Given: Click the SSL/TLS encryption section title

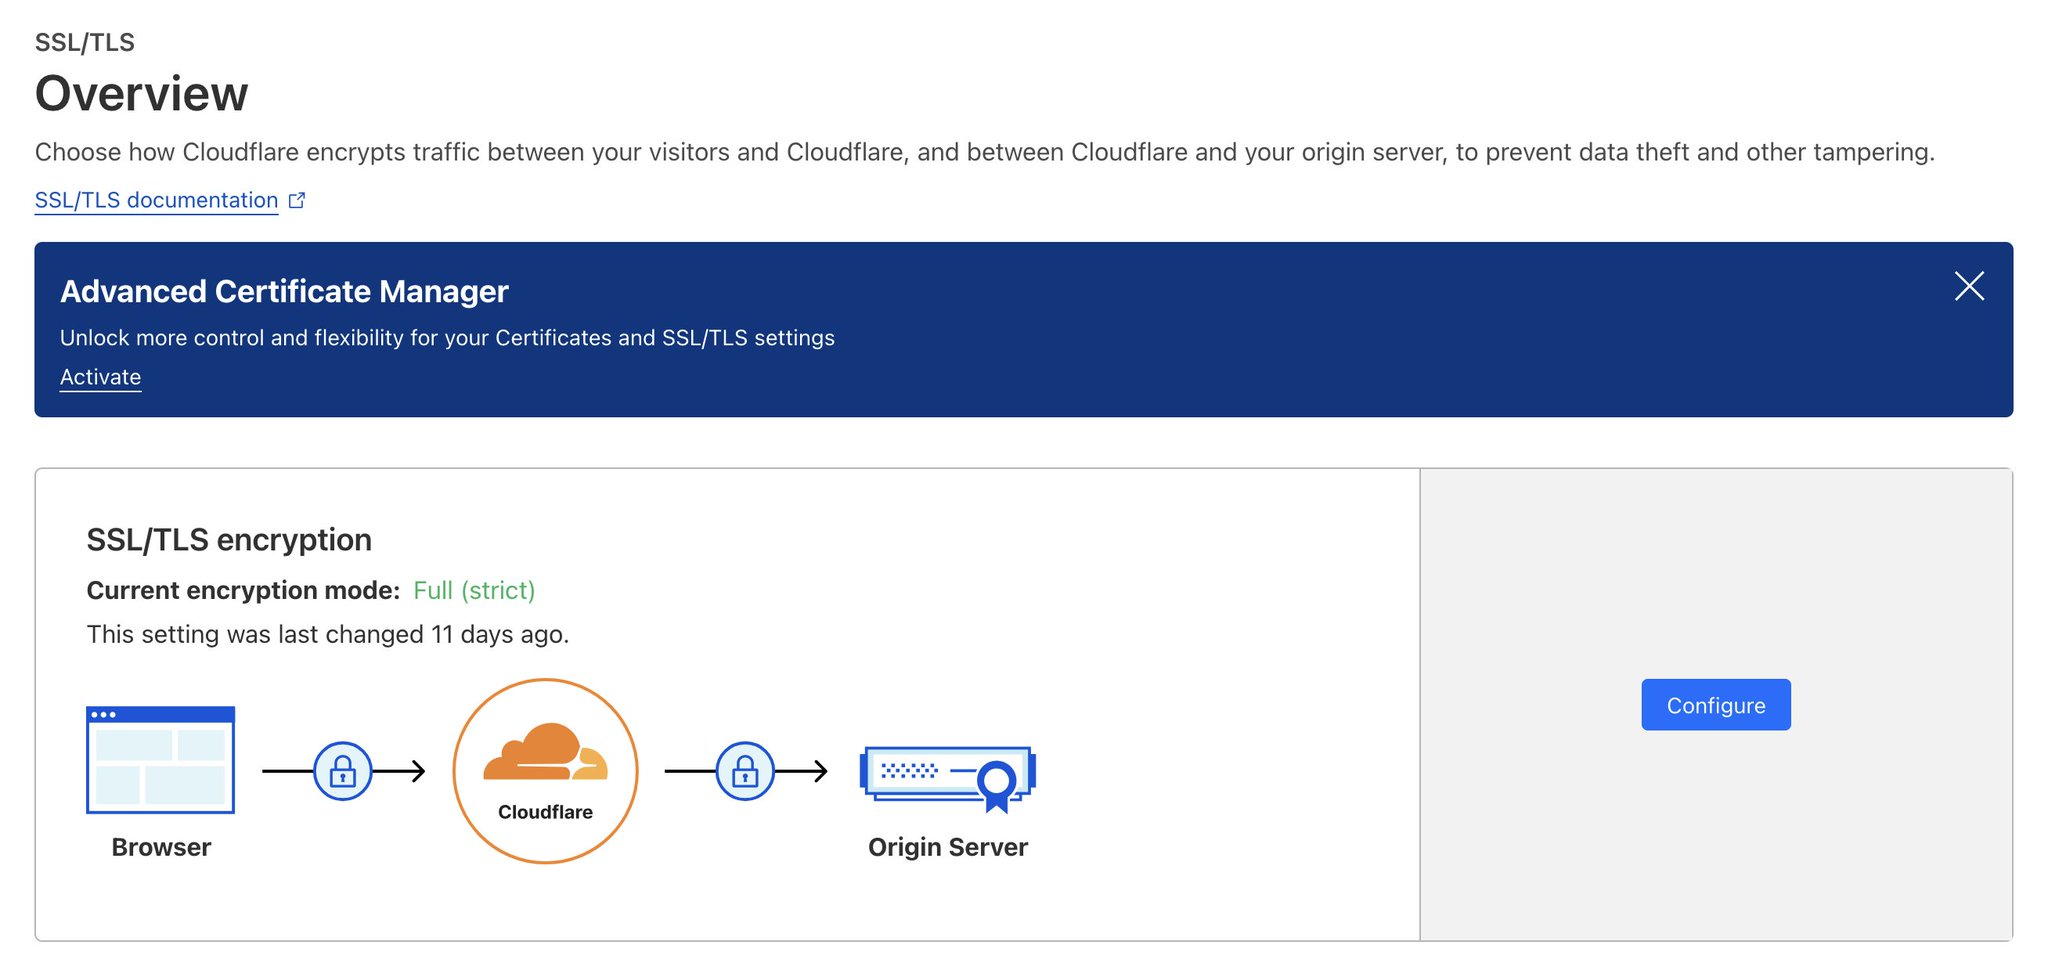Looking at the screenshot, I should pyautogui.click(x=229, y=540).
